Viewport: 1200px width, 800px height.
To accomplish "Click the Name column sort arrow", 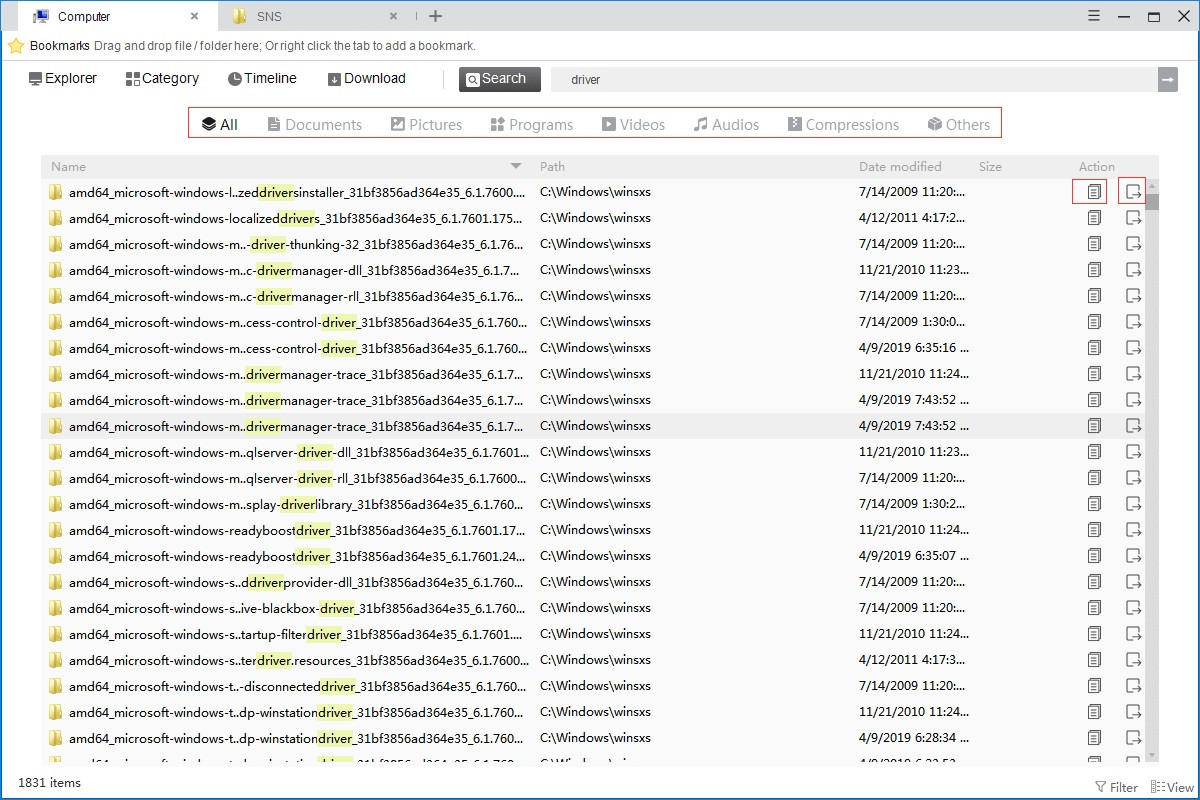I will [x=516, y=166].
